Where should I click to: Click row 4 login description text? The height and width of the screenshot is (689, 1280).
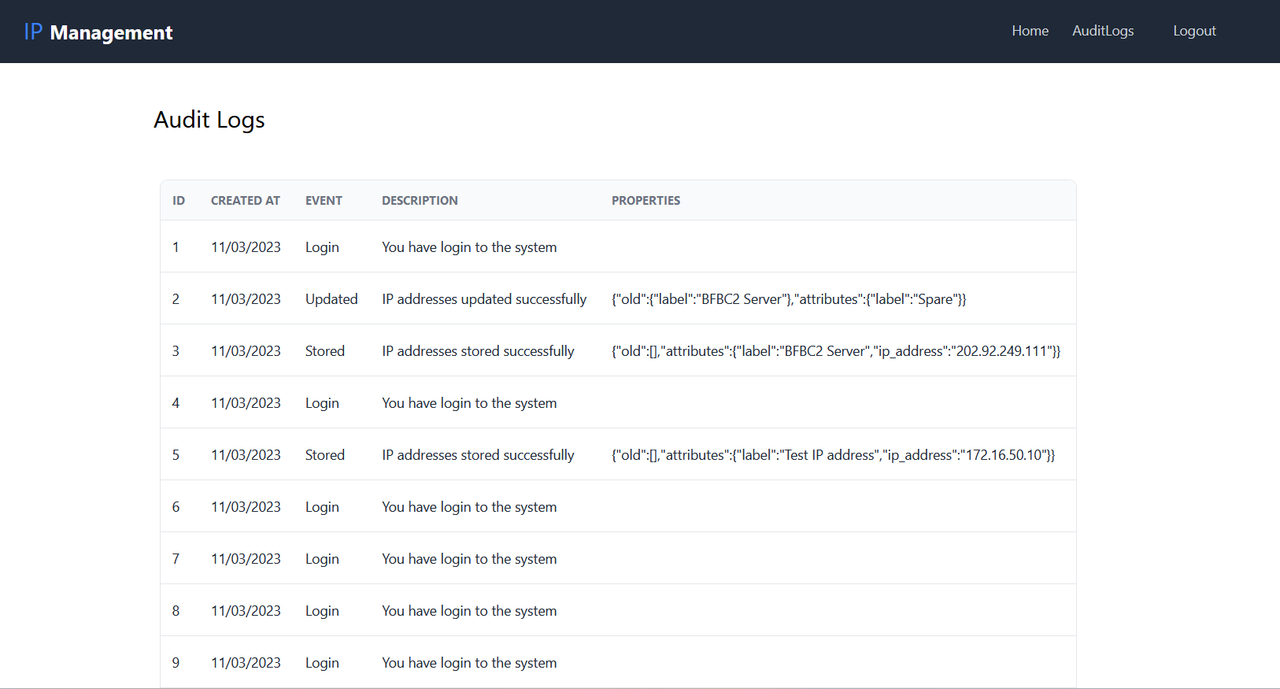(x=469, y=403)
